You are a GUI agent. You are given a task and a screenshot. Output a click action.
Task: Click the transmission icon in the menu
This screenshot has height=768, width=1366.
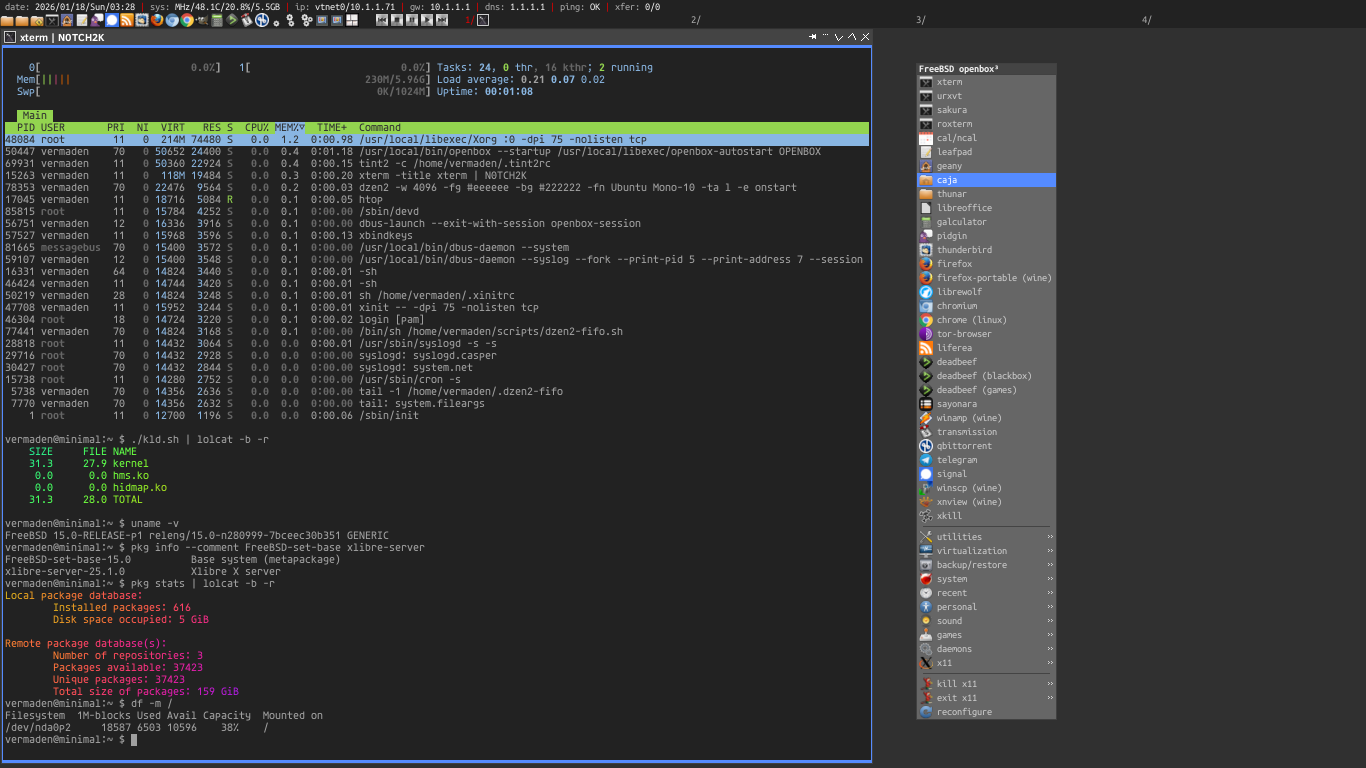(x=924, y=432)
